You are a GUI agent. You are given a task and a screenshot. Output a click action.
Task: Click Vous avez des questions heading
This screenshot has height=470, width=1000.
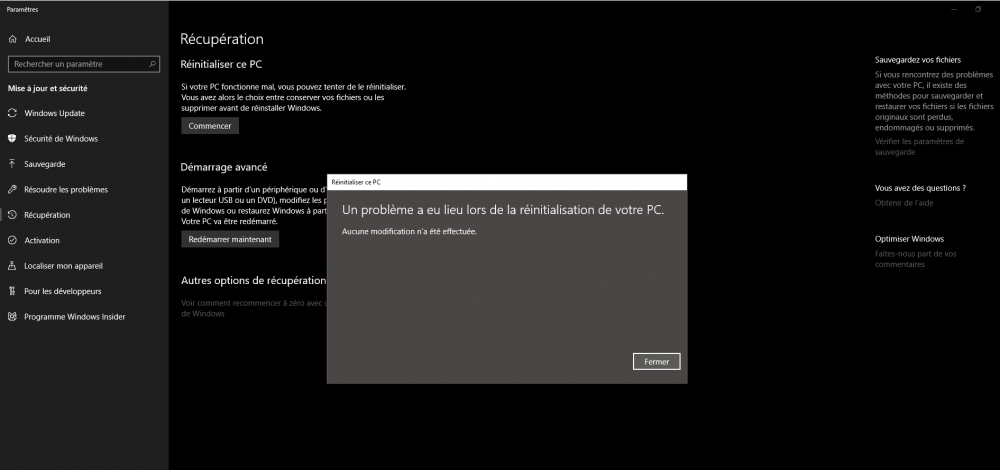coord(920,188)
